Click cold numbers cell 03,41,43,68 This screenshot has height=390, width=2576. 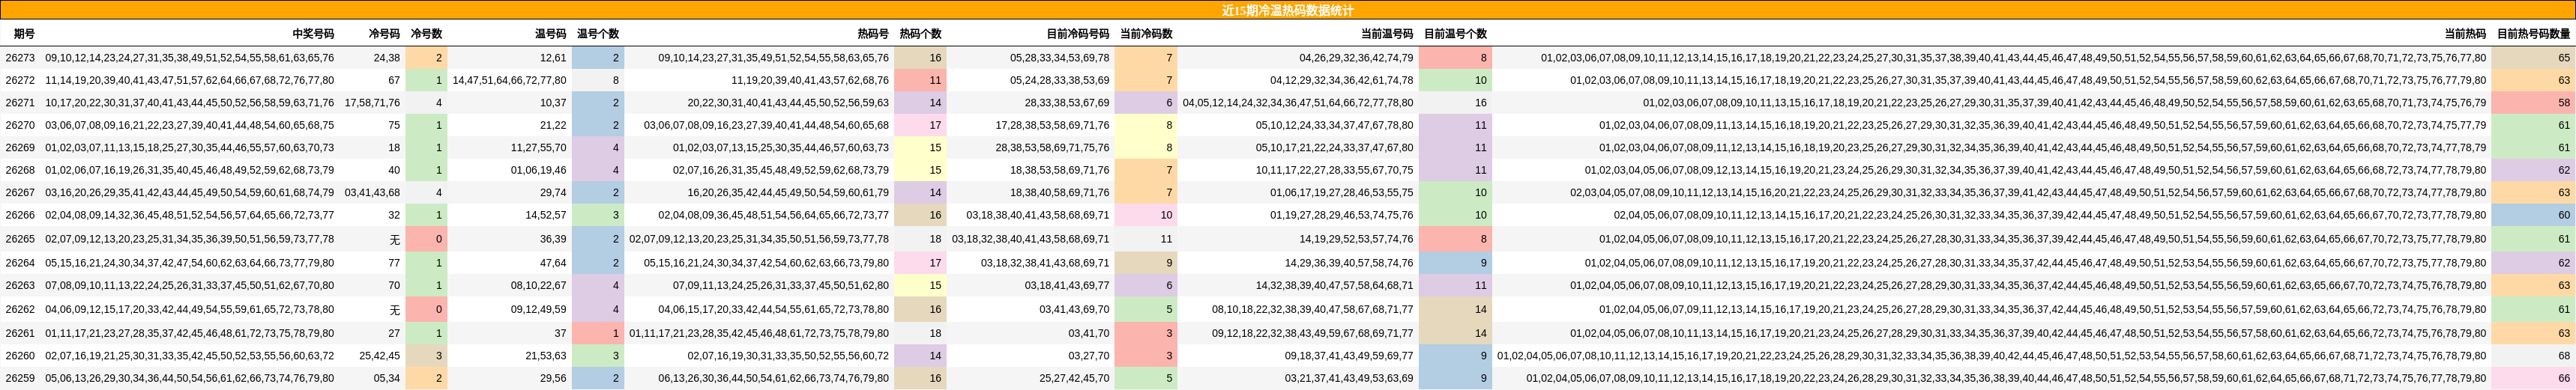click(372, 192)
